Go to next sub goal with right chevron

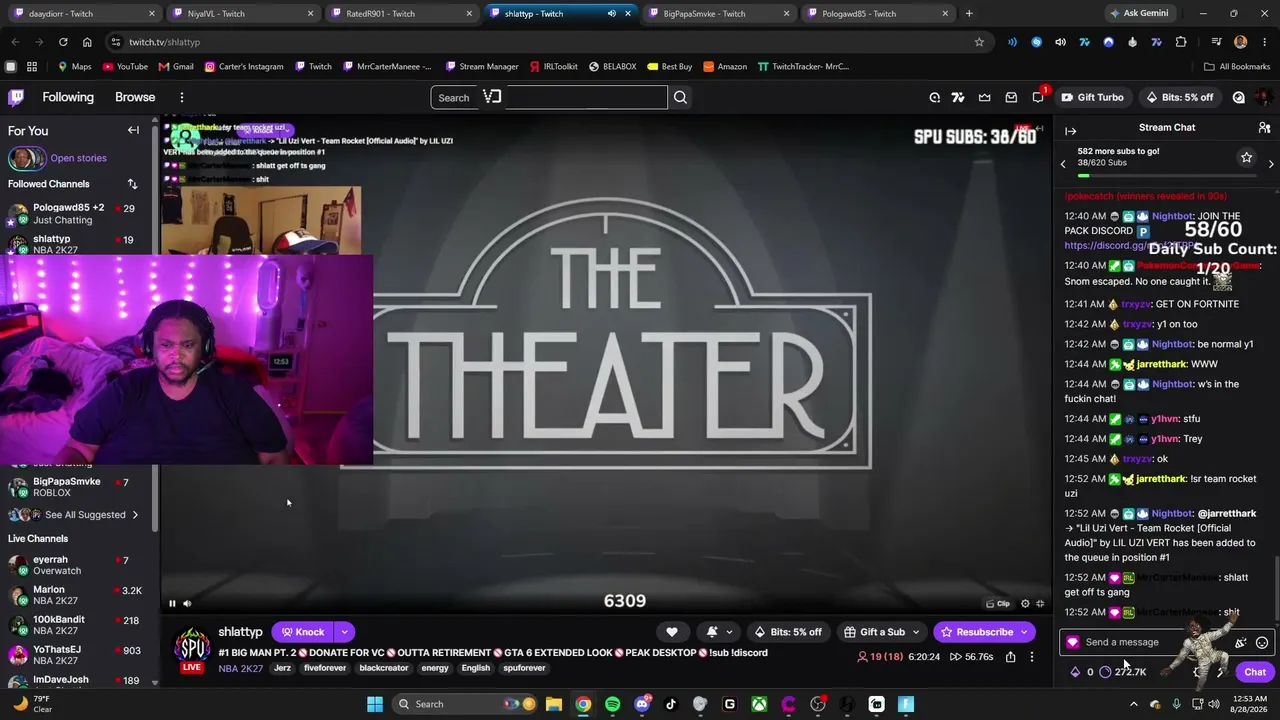tap(1271, 163)
